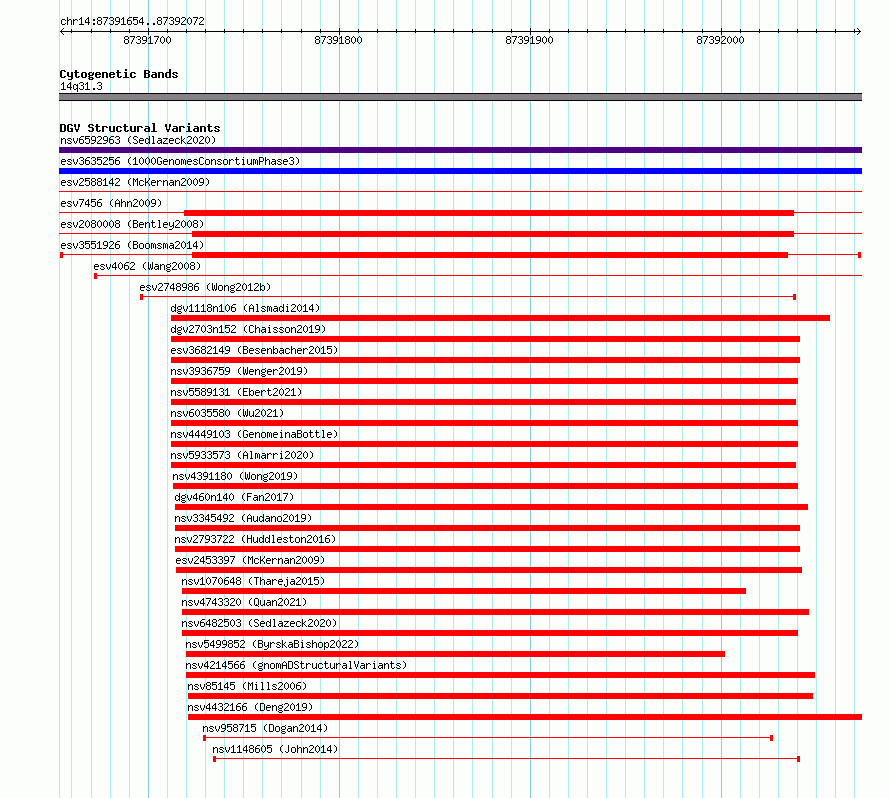The height and width of the screenshot is (798, 890).
Task: Click the 87392000 ruler position label
Action: (720, 40)
